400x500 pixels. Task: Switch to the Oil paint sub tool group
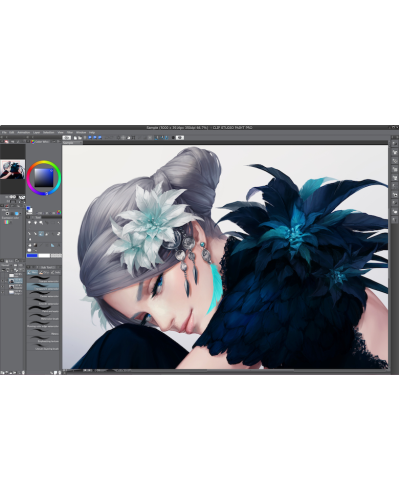44,272
